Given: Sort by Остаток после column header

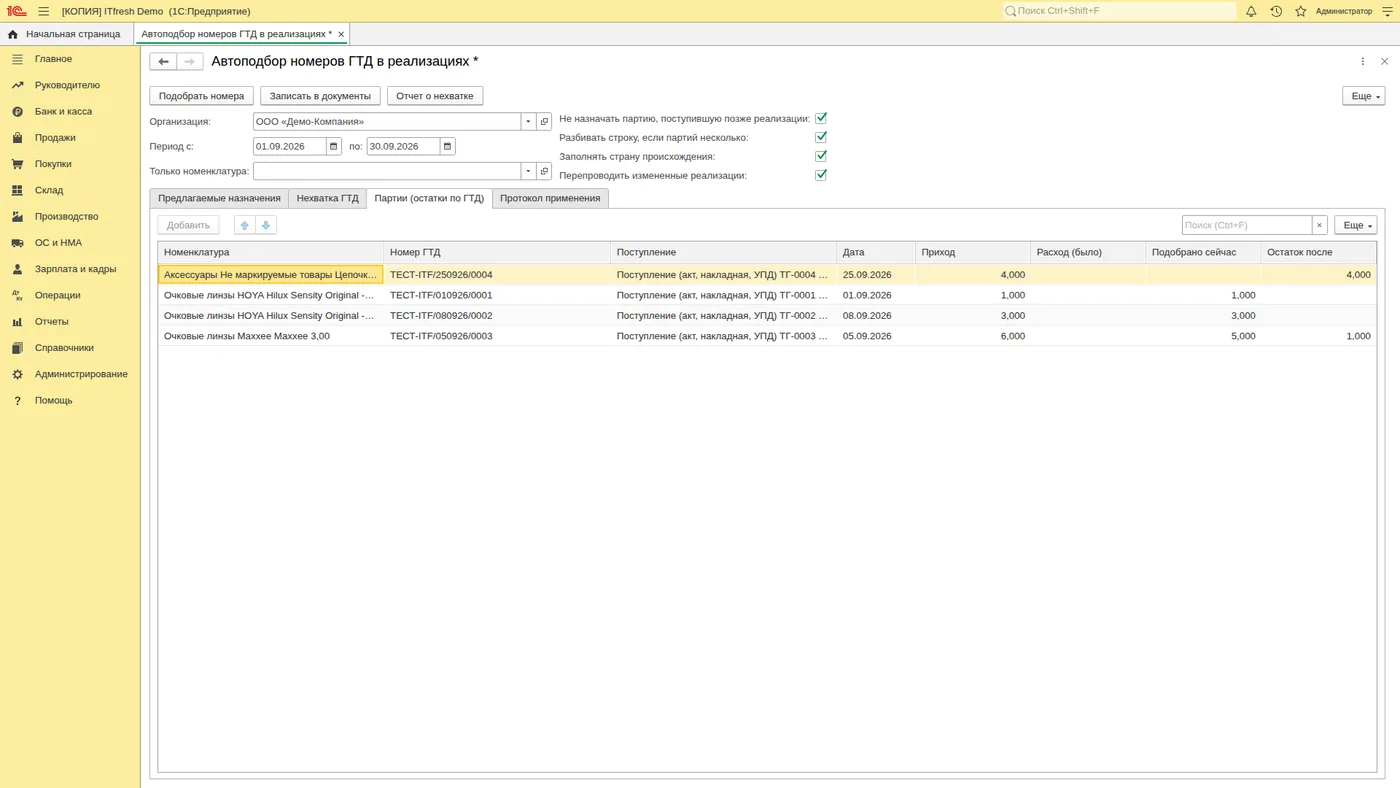Looking at the screenshot, I should tap(1318, 252).
